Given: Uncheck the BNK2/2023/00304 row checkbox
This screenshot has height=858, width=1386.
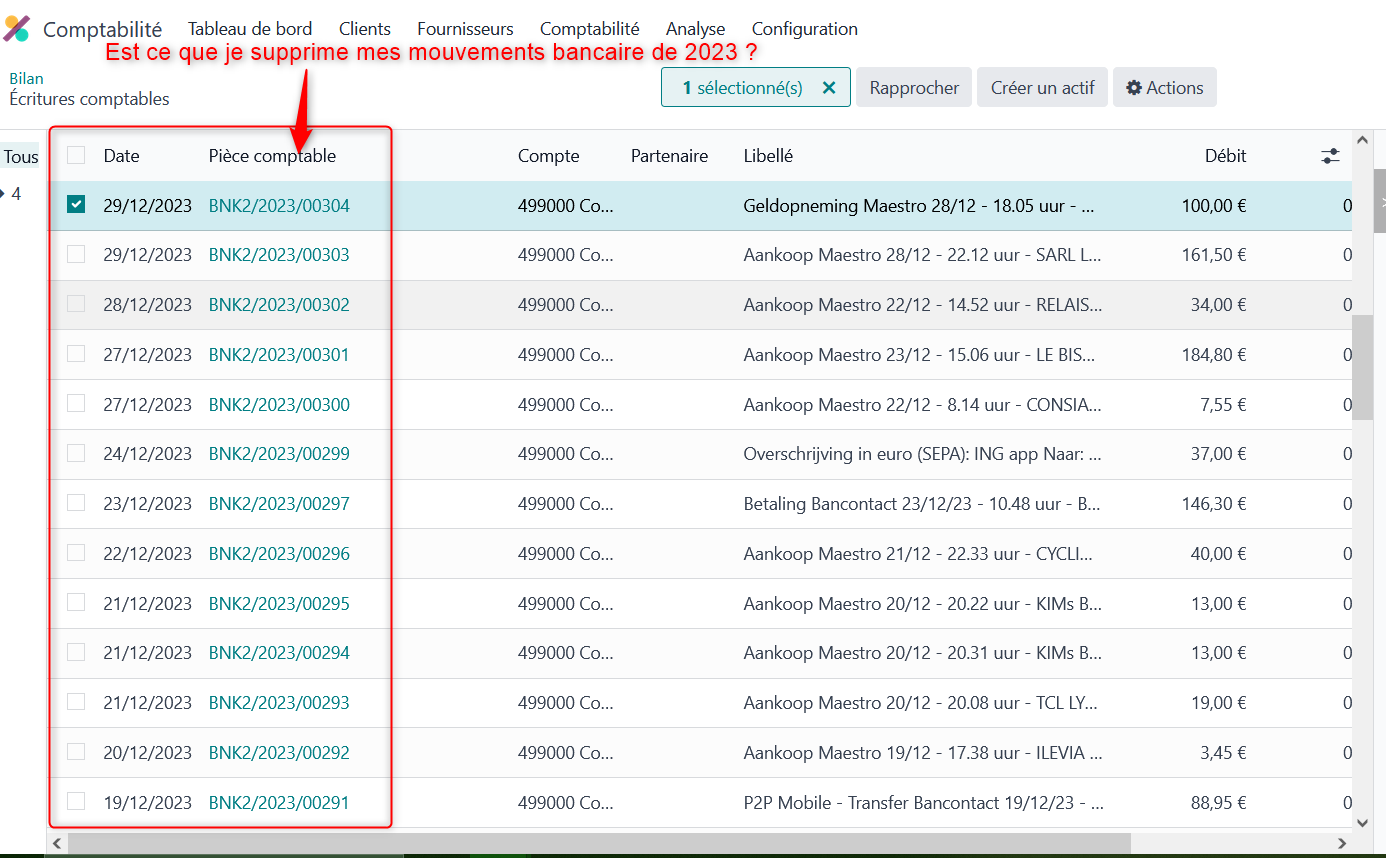Looking at the screenshot, I should (x=76, y=205).
